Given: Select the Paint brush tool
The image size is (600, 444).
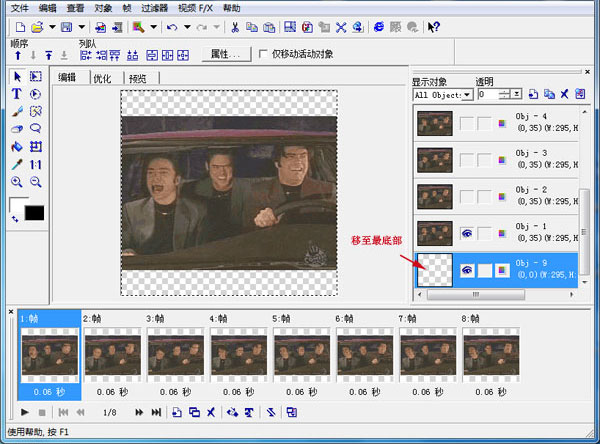Looking at the screenshot, I should point(17,111).
